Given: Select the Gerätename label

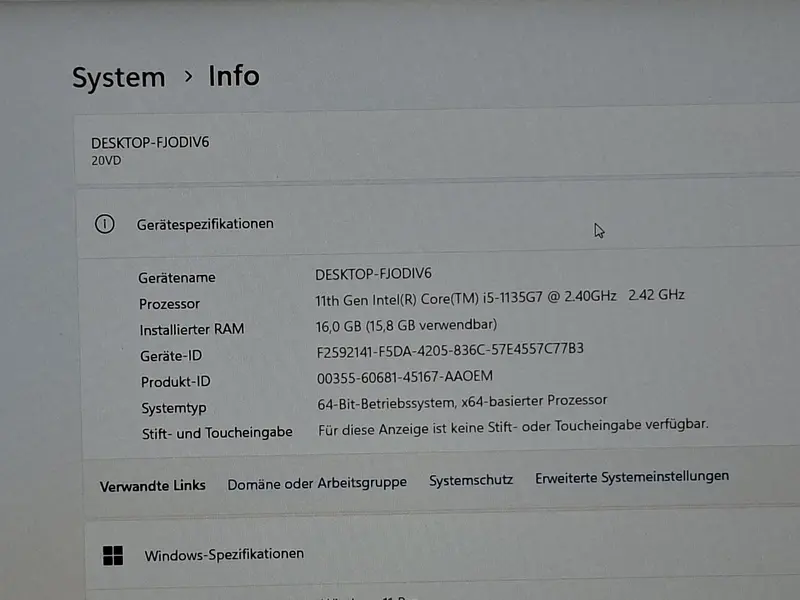Looking at the screenshot, I should click(x=177, y=278).
